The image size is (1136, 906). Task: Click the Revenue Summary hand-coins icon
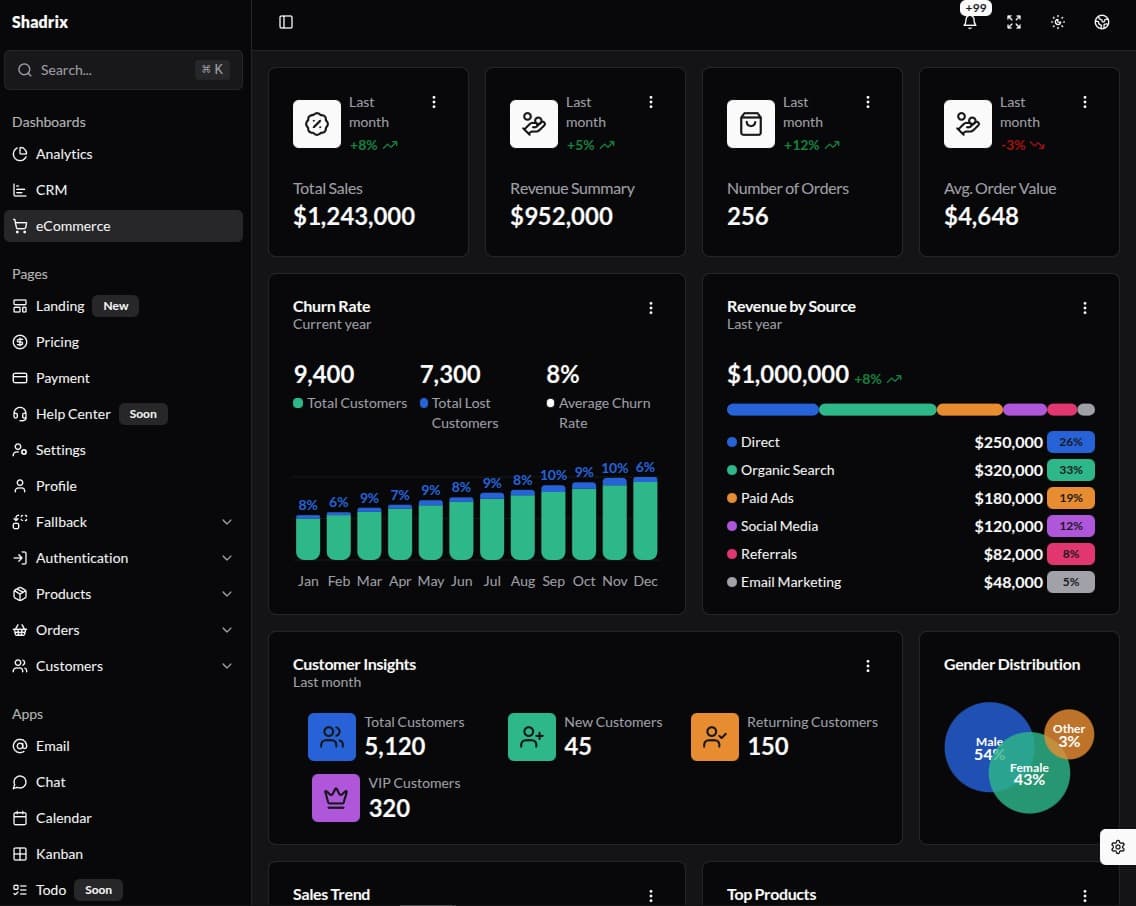tap(534, 124)
